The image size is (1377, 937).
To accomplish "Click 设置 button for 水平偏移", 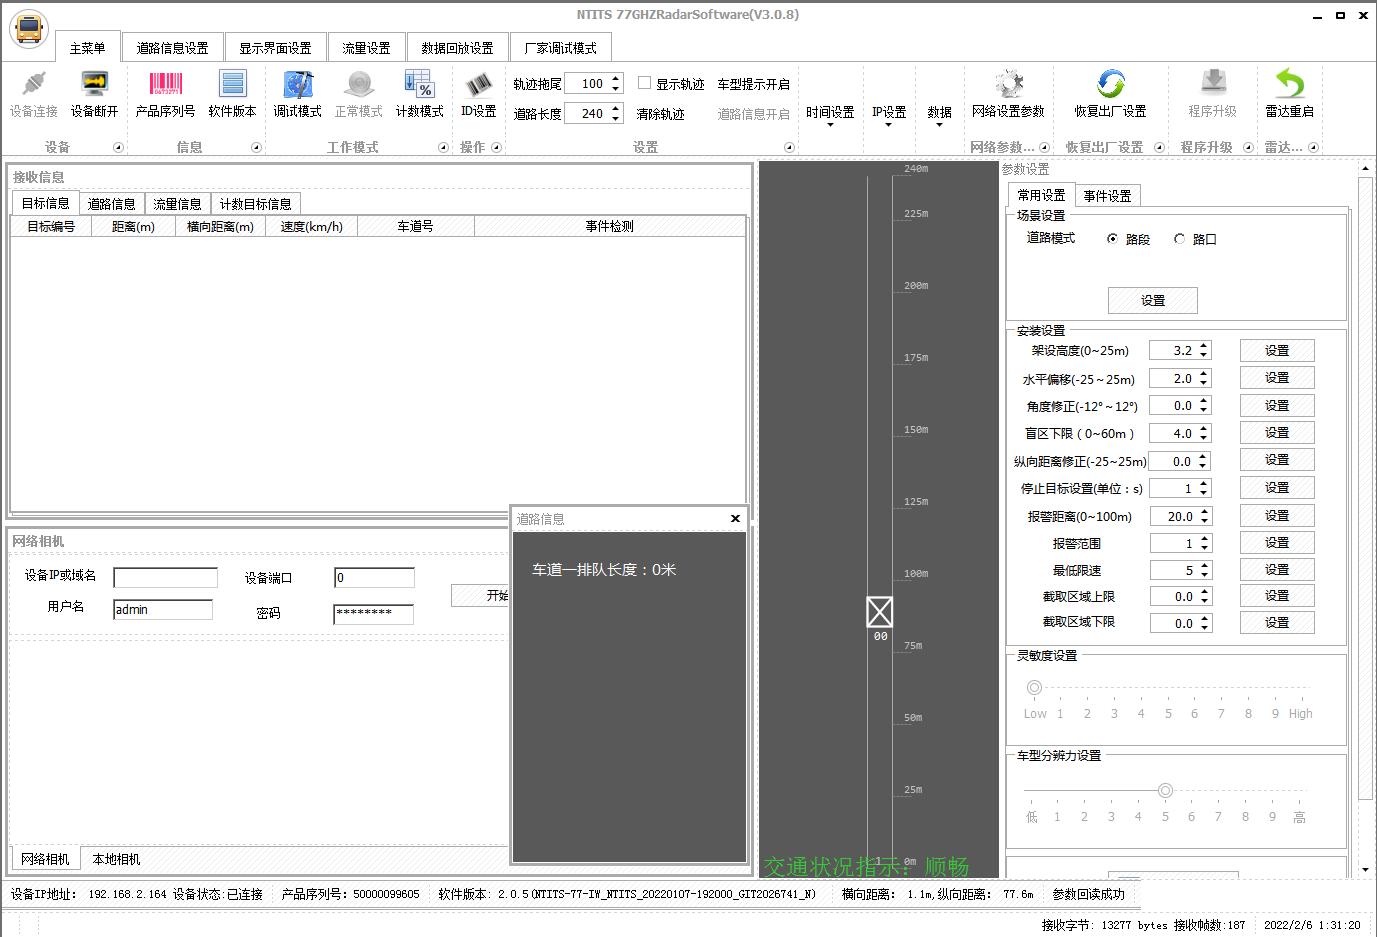I will 1277,378.
